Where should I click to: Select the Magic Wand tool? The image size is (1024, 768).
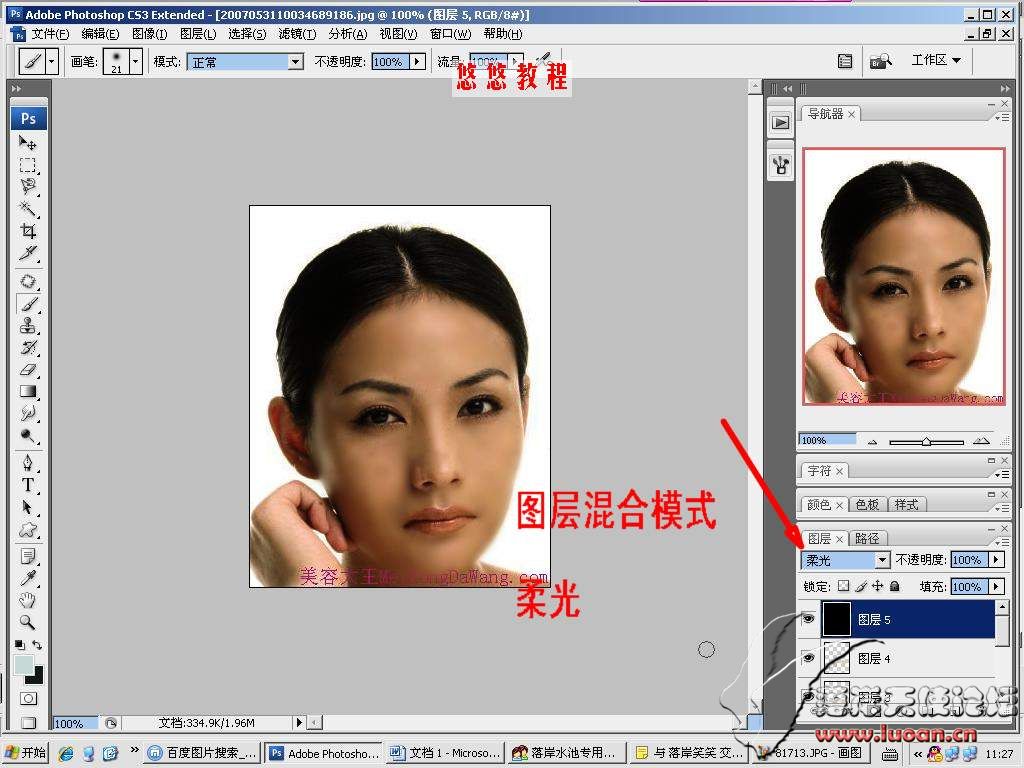pos(27,208)
